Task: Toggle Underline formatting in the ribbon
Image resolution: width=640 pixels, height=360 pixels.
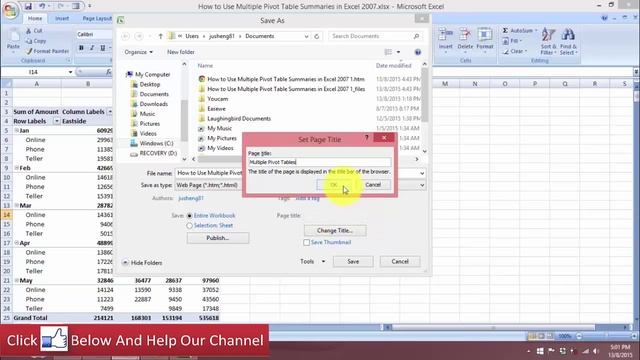Action: 102,48
